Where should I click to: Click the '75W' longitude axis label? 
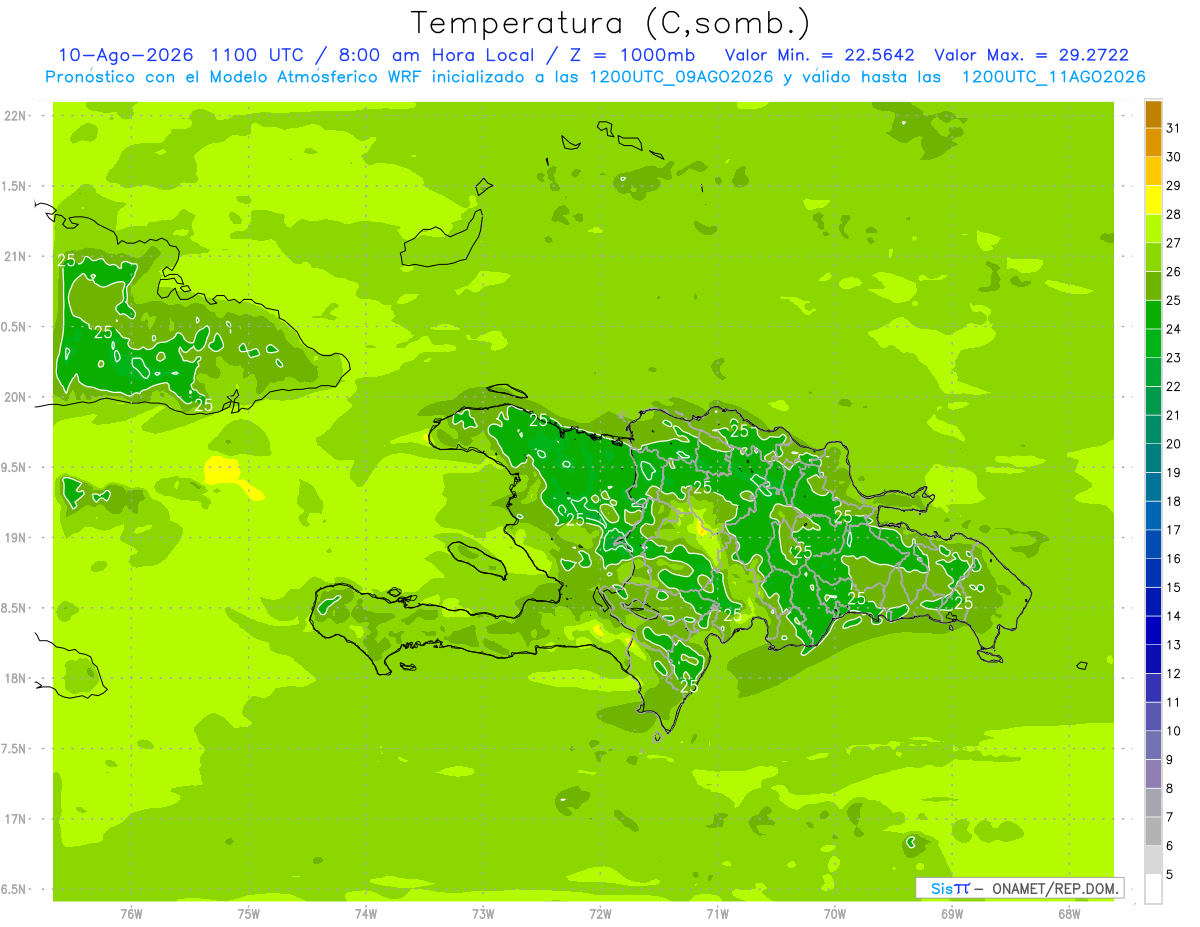coord(249,914)
